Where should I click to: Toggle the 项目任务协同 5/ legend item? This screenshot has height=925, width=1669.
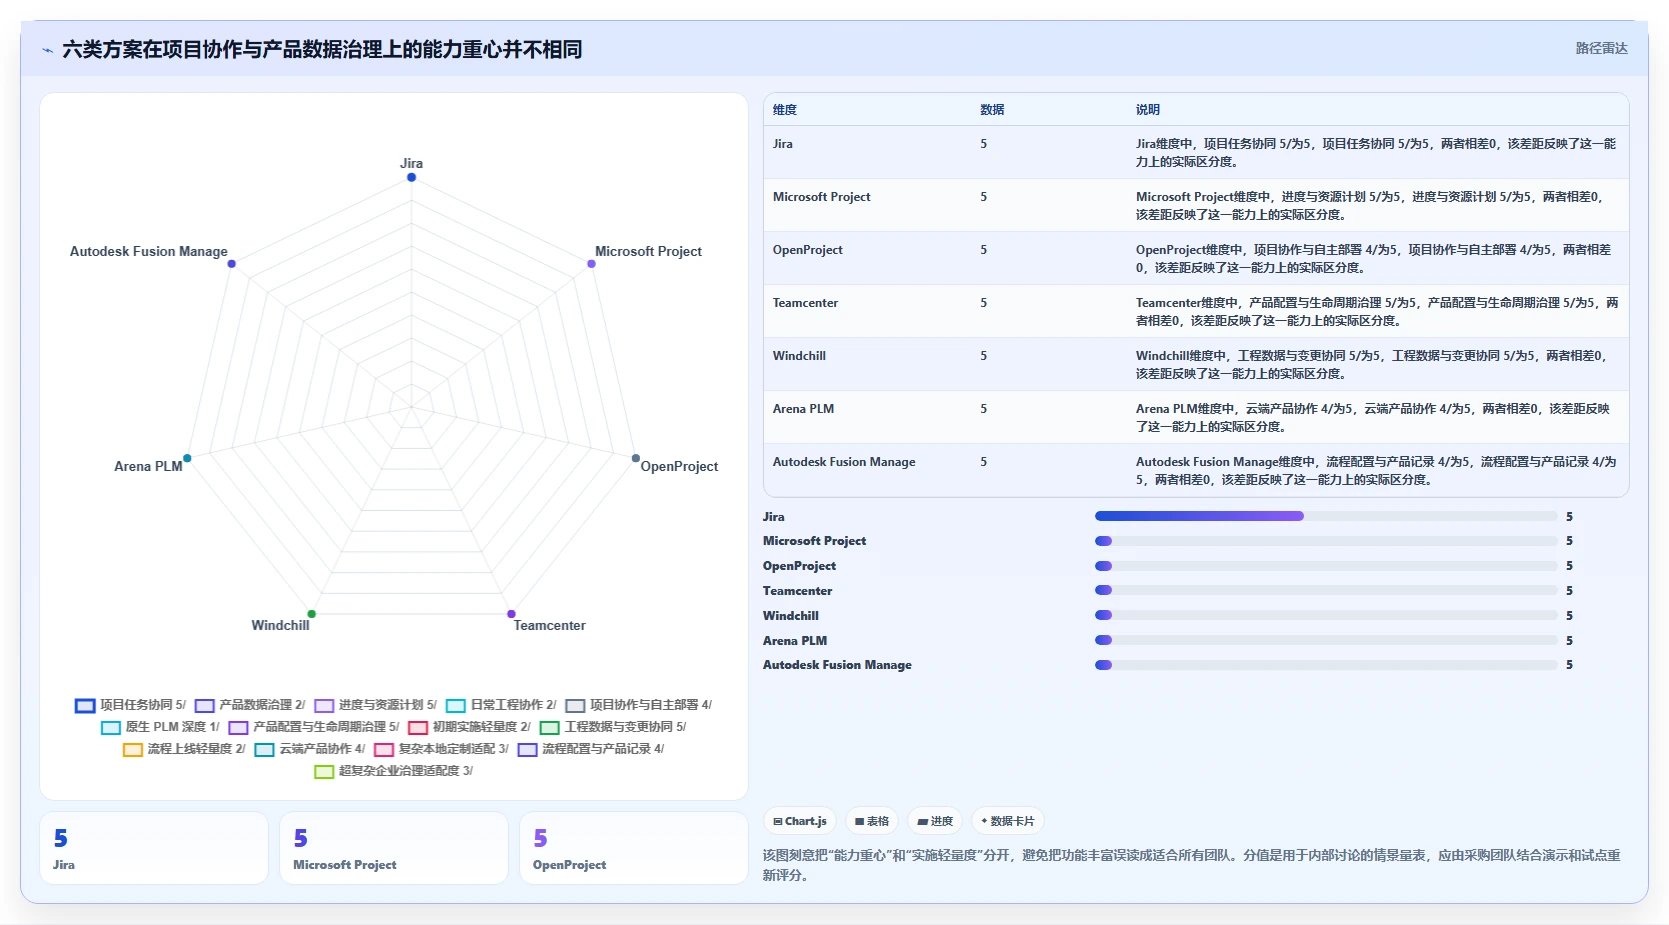point(130,705)
